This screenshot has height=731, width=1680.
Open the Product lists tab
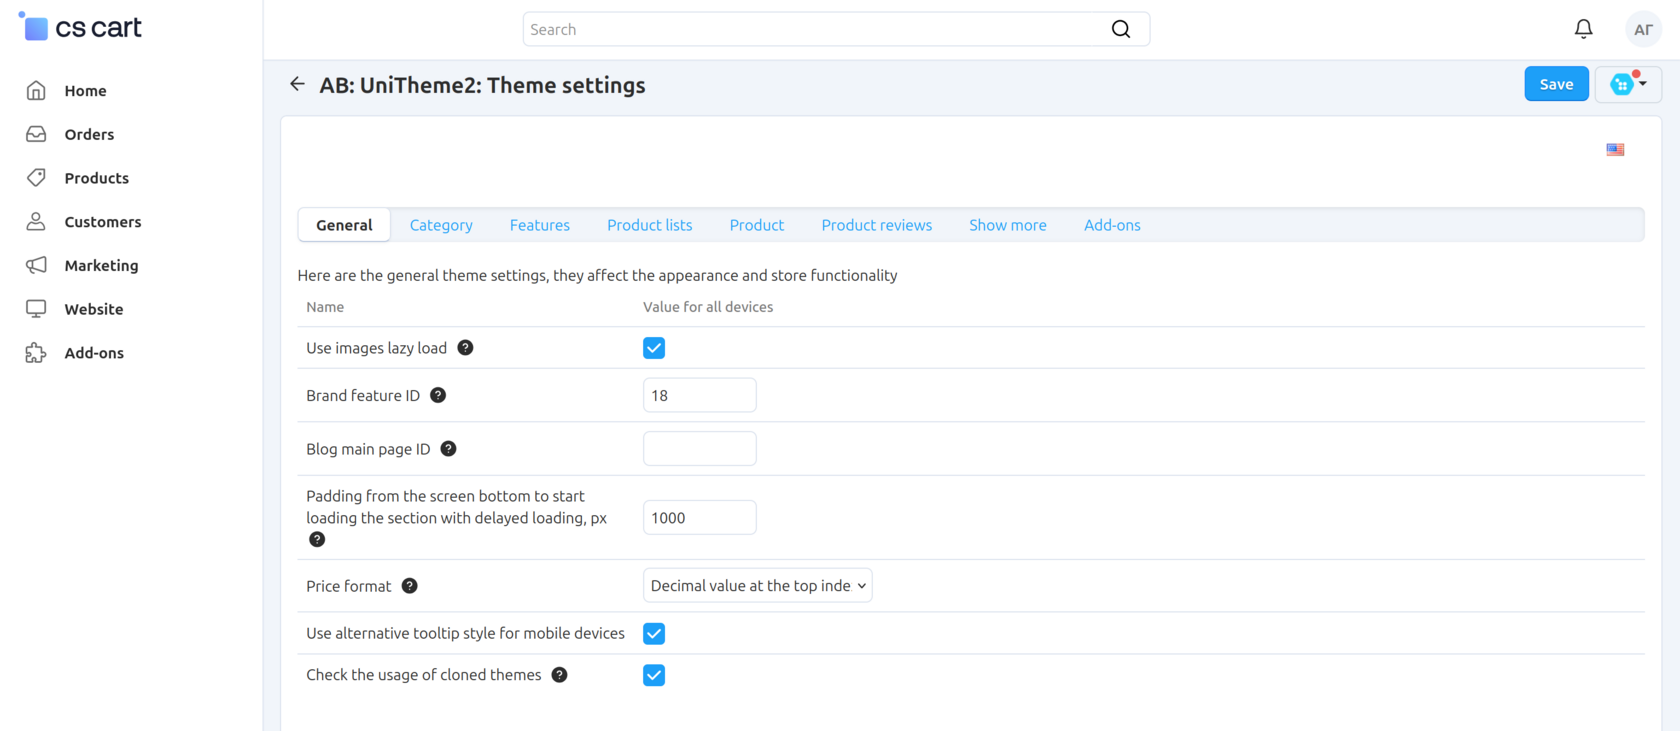pyautogui.click(x=650, y=225)
